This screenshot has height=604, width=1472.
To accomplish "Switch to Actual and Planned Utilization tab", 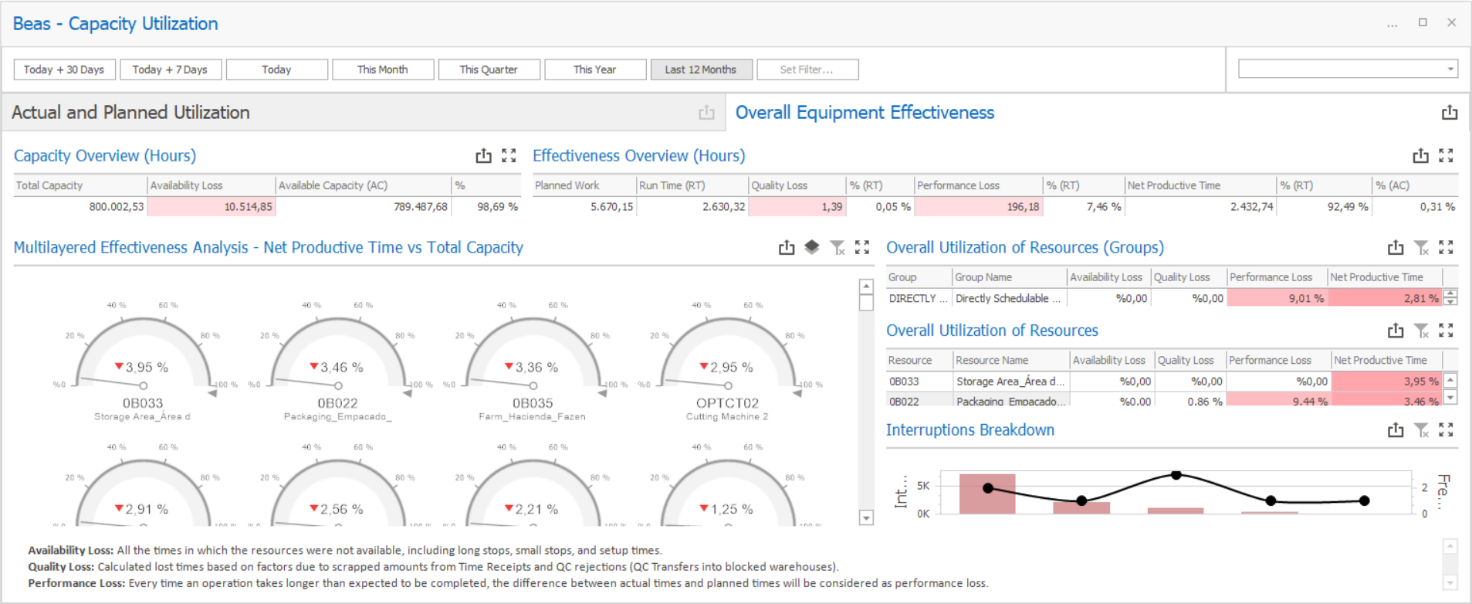I will tap(131, 113).
